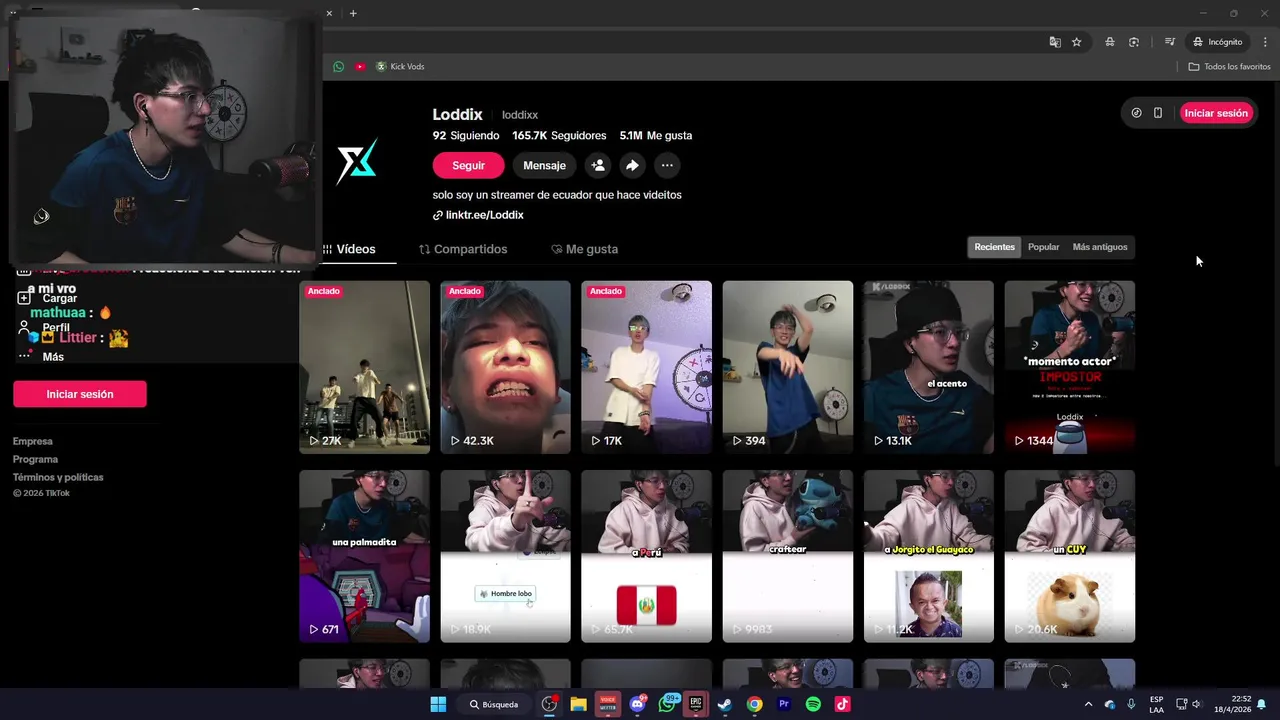Image resolution: width=1280 pixels, height=720 pixels.
Task: Click the top-right Iniciar sesión button
Action: [x=1216, y=113]
